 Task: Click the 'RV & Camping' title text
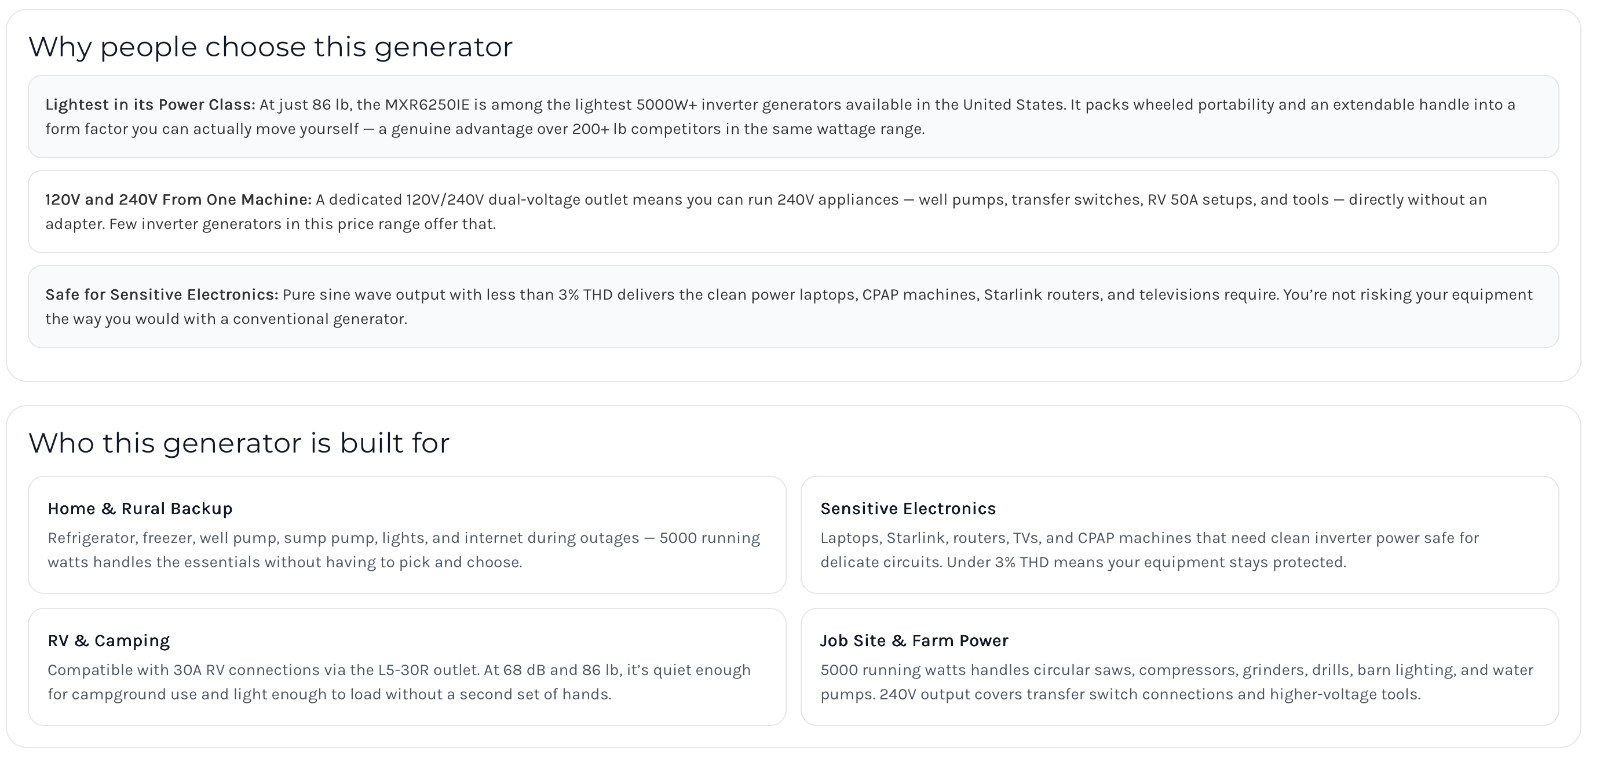coord(108,640)
